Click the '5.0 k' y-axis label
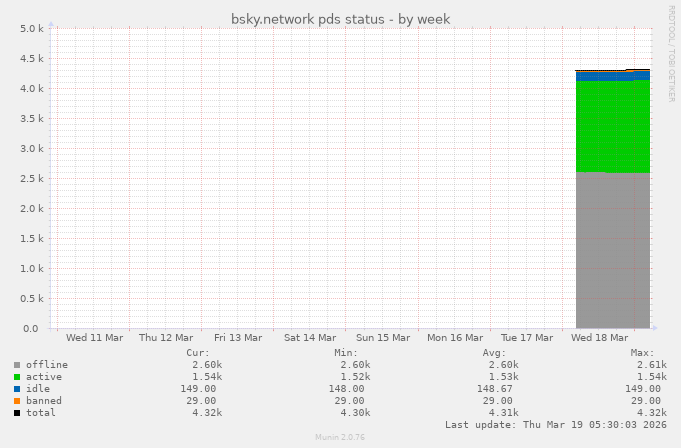 32,29
